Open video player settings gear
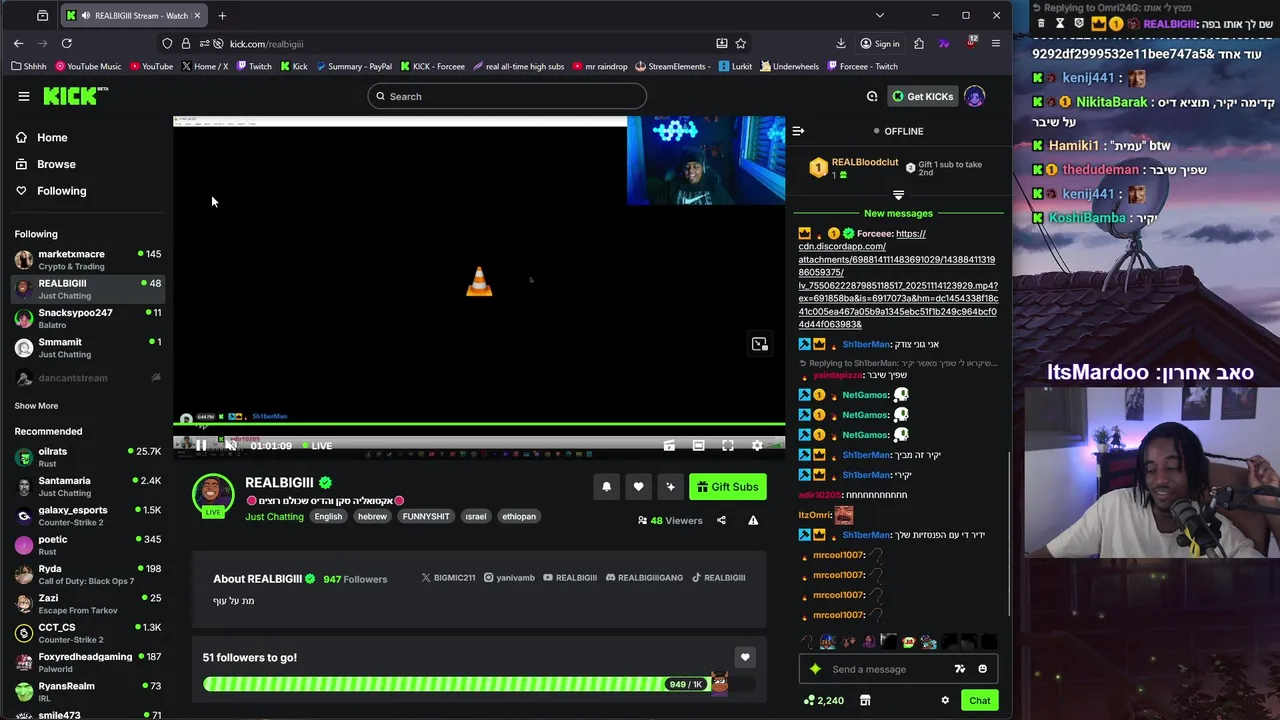The height and width of the screenshot is (720, 1280). (x=757, y=446)
